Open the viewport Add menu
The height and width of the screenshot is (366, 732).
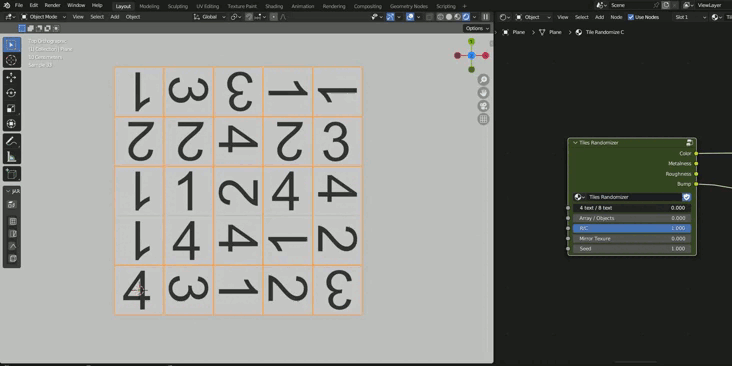point(115,17)
